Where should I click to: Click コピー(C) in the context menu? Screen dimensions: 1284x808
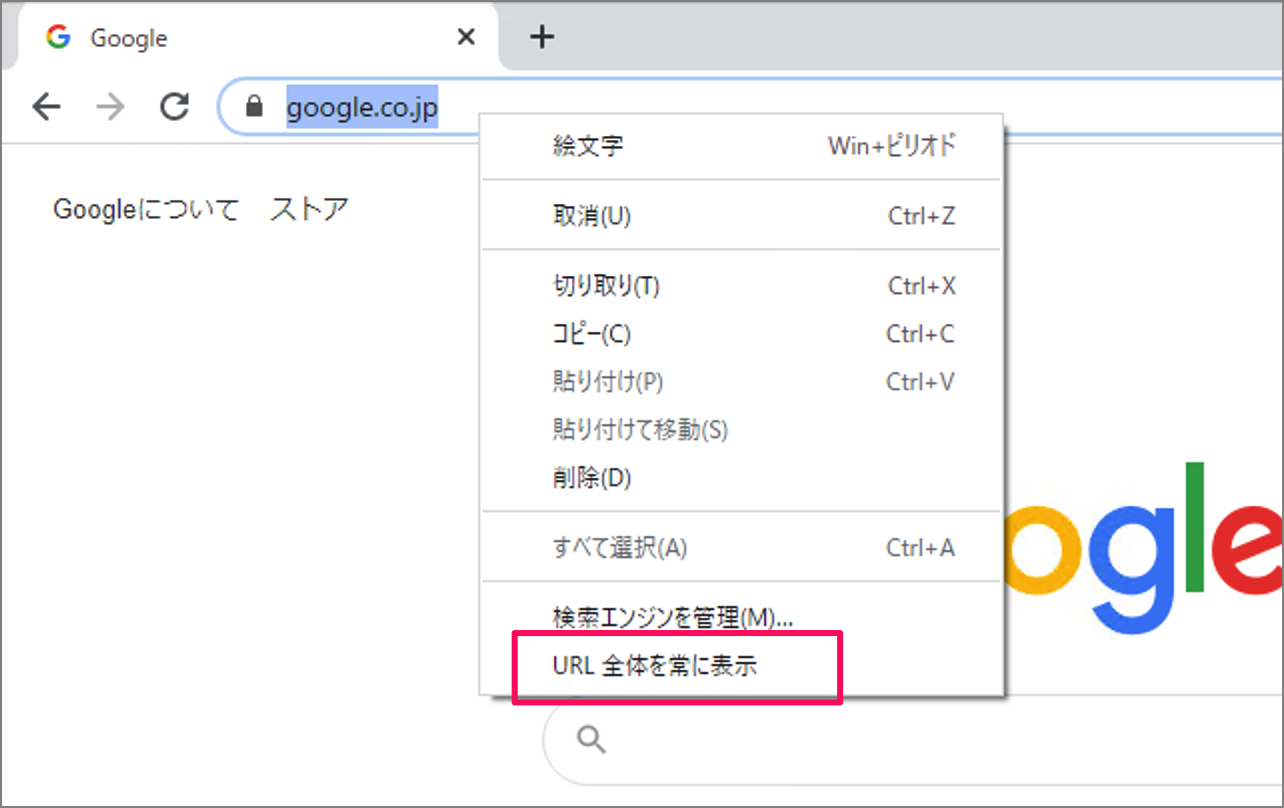coord(591,334)
